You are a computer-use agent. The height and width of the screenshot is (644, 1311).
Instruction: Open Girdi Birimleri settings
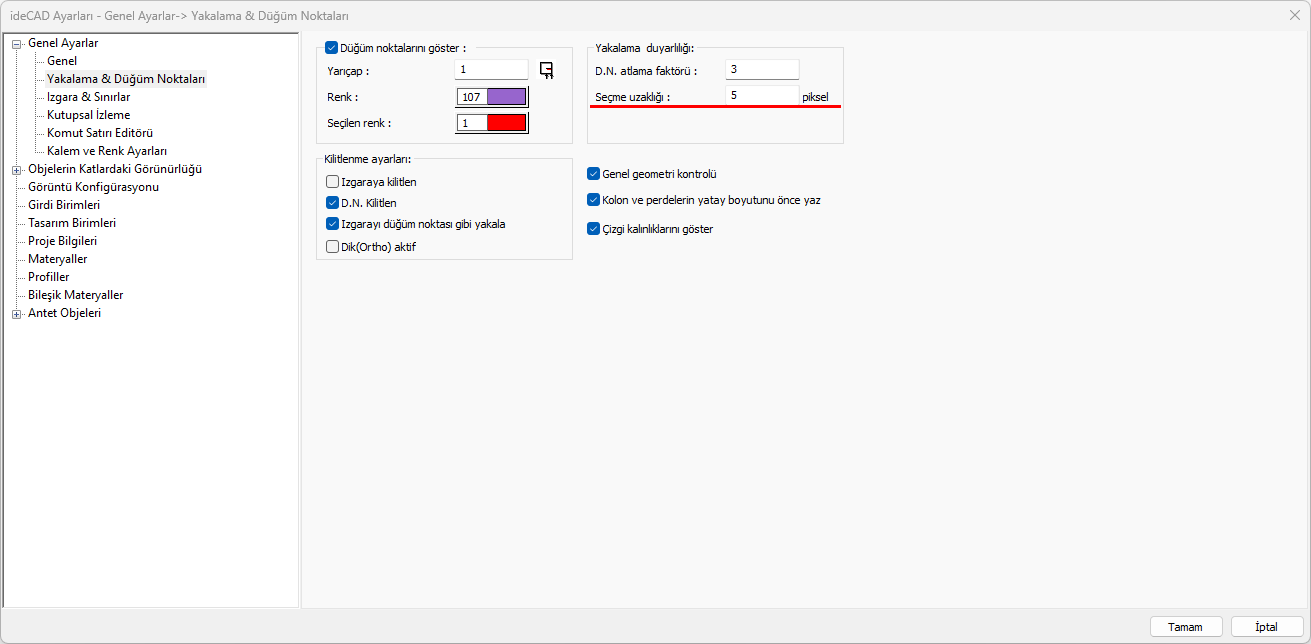point(64,205)
